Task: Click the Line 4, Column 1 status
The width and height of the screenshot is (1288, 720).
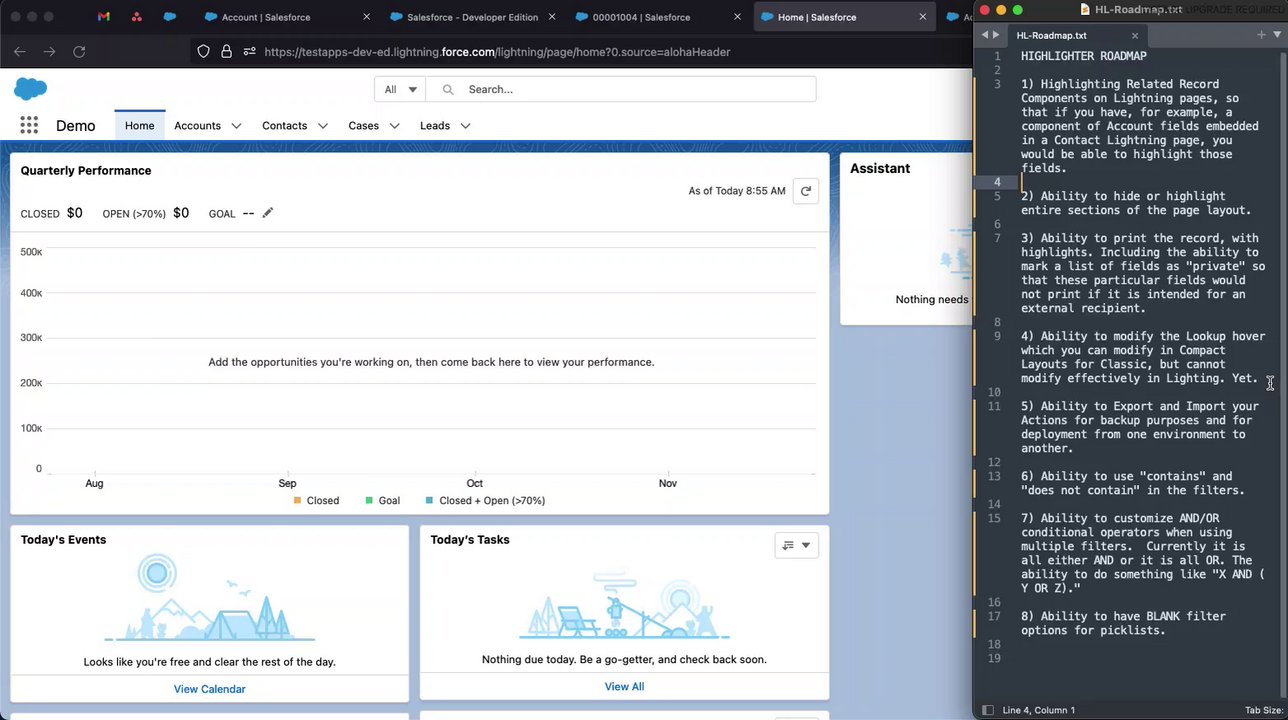Action: coord(1039,710)
